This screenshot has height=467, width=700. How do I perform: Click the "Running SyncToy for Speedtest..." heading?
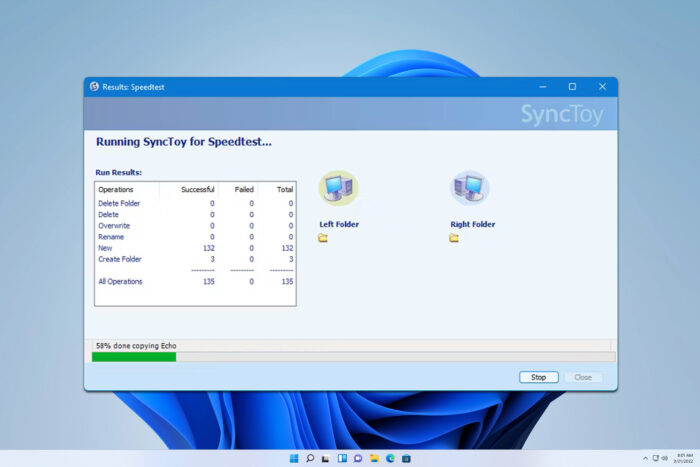point(183,142)
